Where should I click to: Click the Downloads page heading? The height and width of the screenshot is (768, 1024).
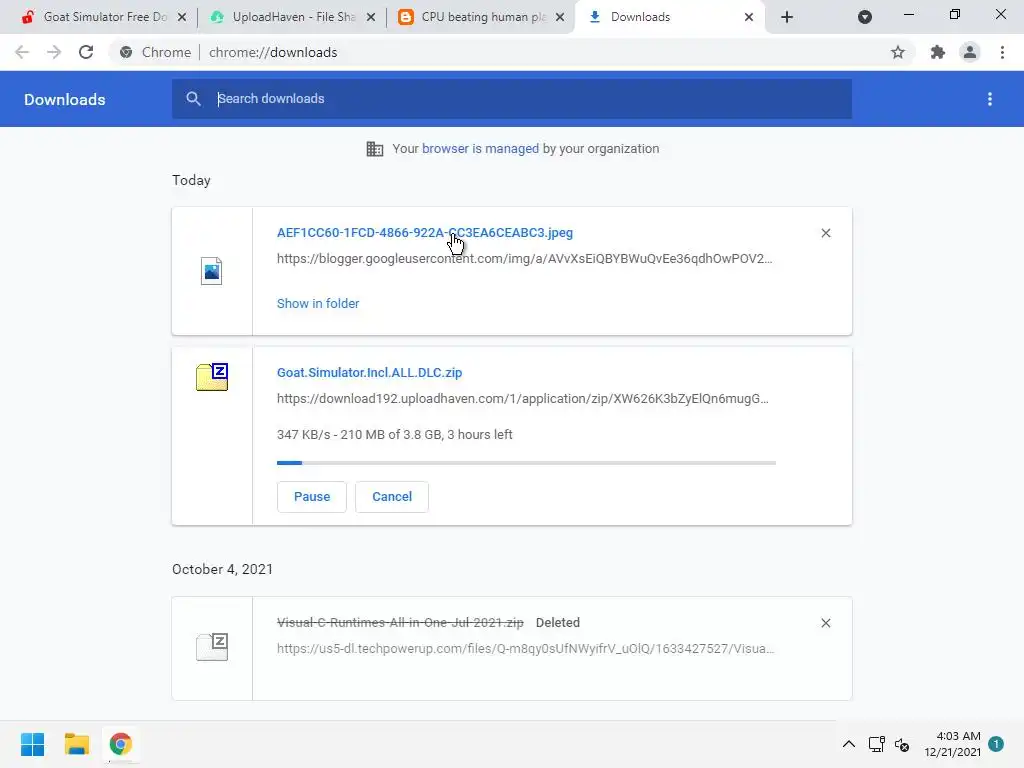coord(65,99)
